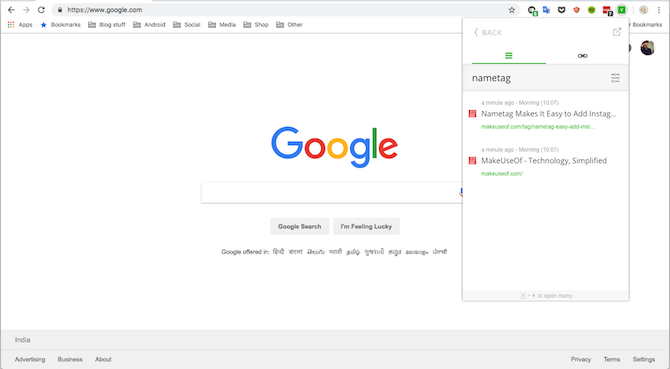Toggle the green Y extension popup
The height and width of the screenshot is (369, 670).
(x=622, y=10)
